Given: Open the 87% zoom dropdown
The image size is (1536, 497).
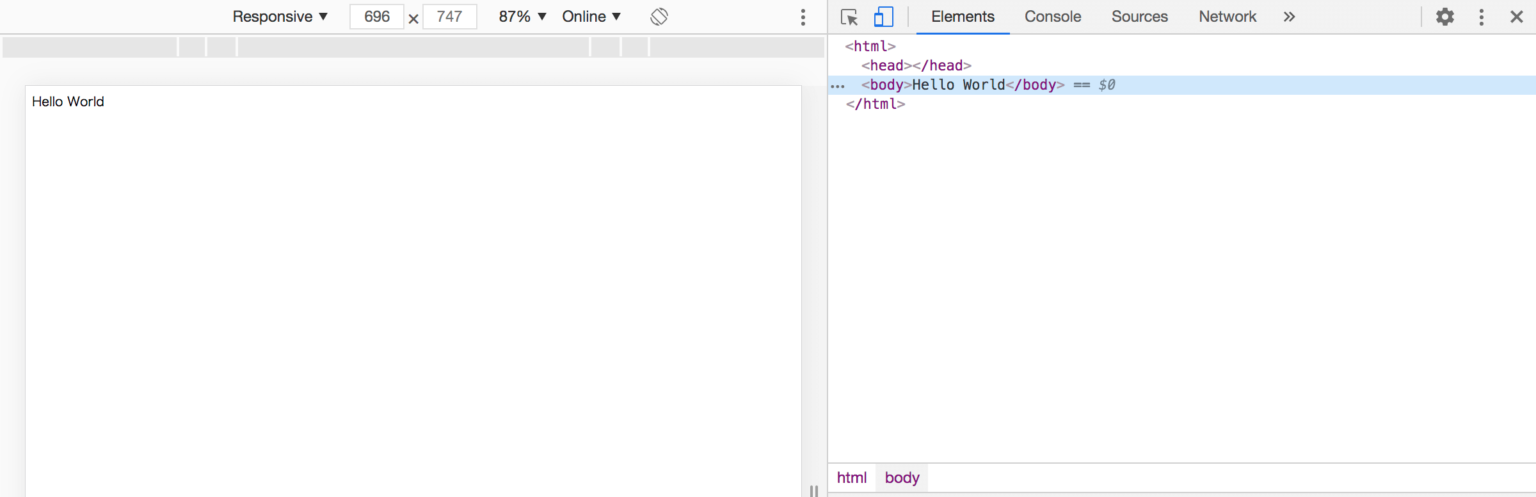Looking at the screenshot, I should click(523, 17).
